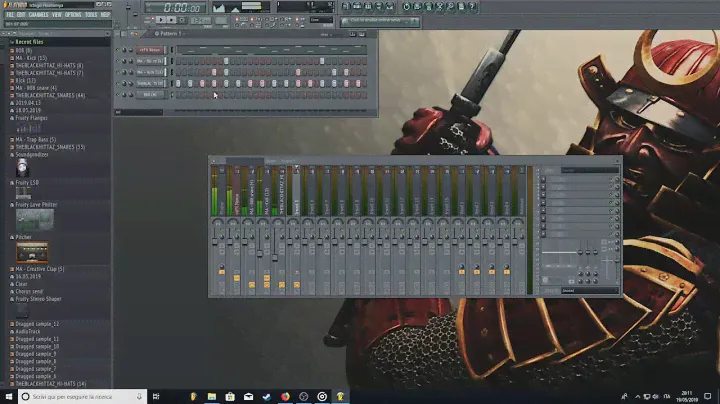
Task: Select the Pitcher plugin thumbnail
Action: 32,253
